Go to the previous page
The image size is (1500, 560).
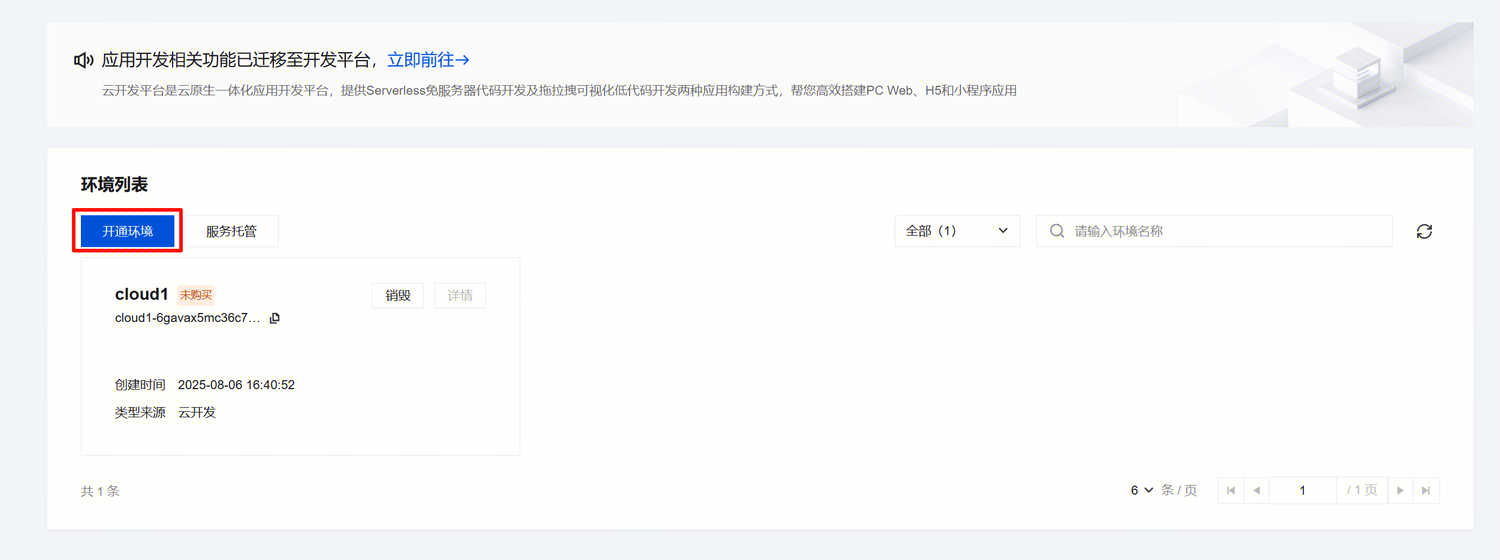click(x=1256, y=490)
